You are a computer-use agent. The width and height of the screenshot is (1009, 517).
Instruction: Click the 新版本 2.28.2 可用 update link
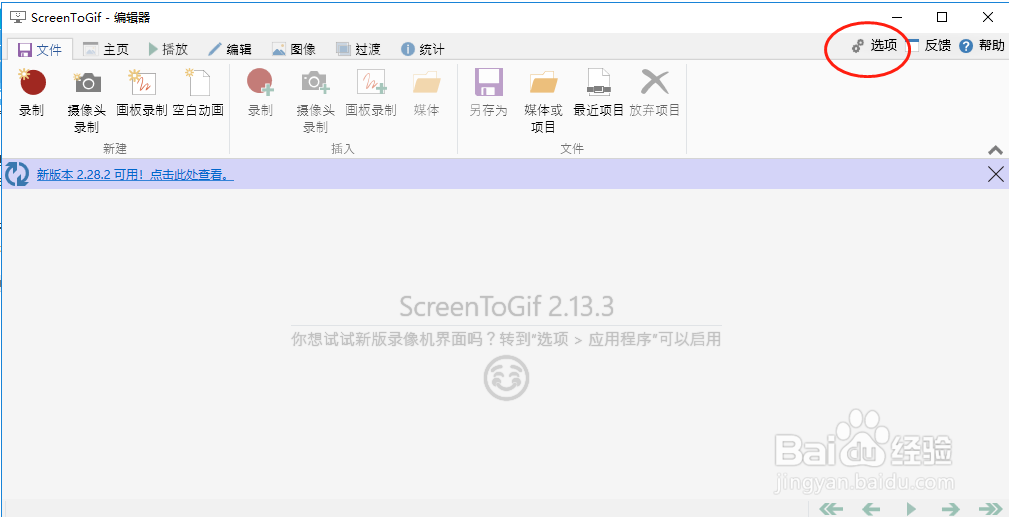pyautogui.click(x=135, y=174)
